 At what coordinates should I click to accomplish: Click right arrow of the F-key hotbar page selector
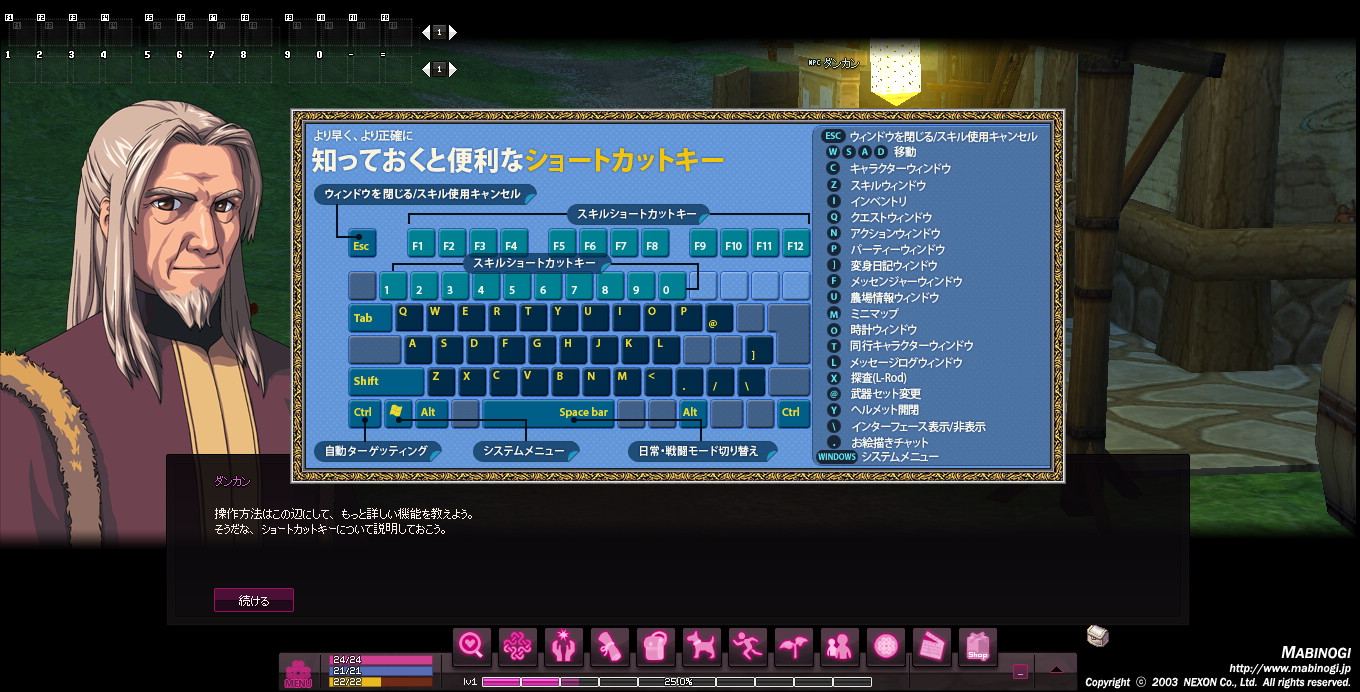tap(452, 32)
